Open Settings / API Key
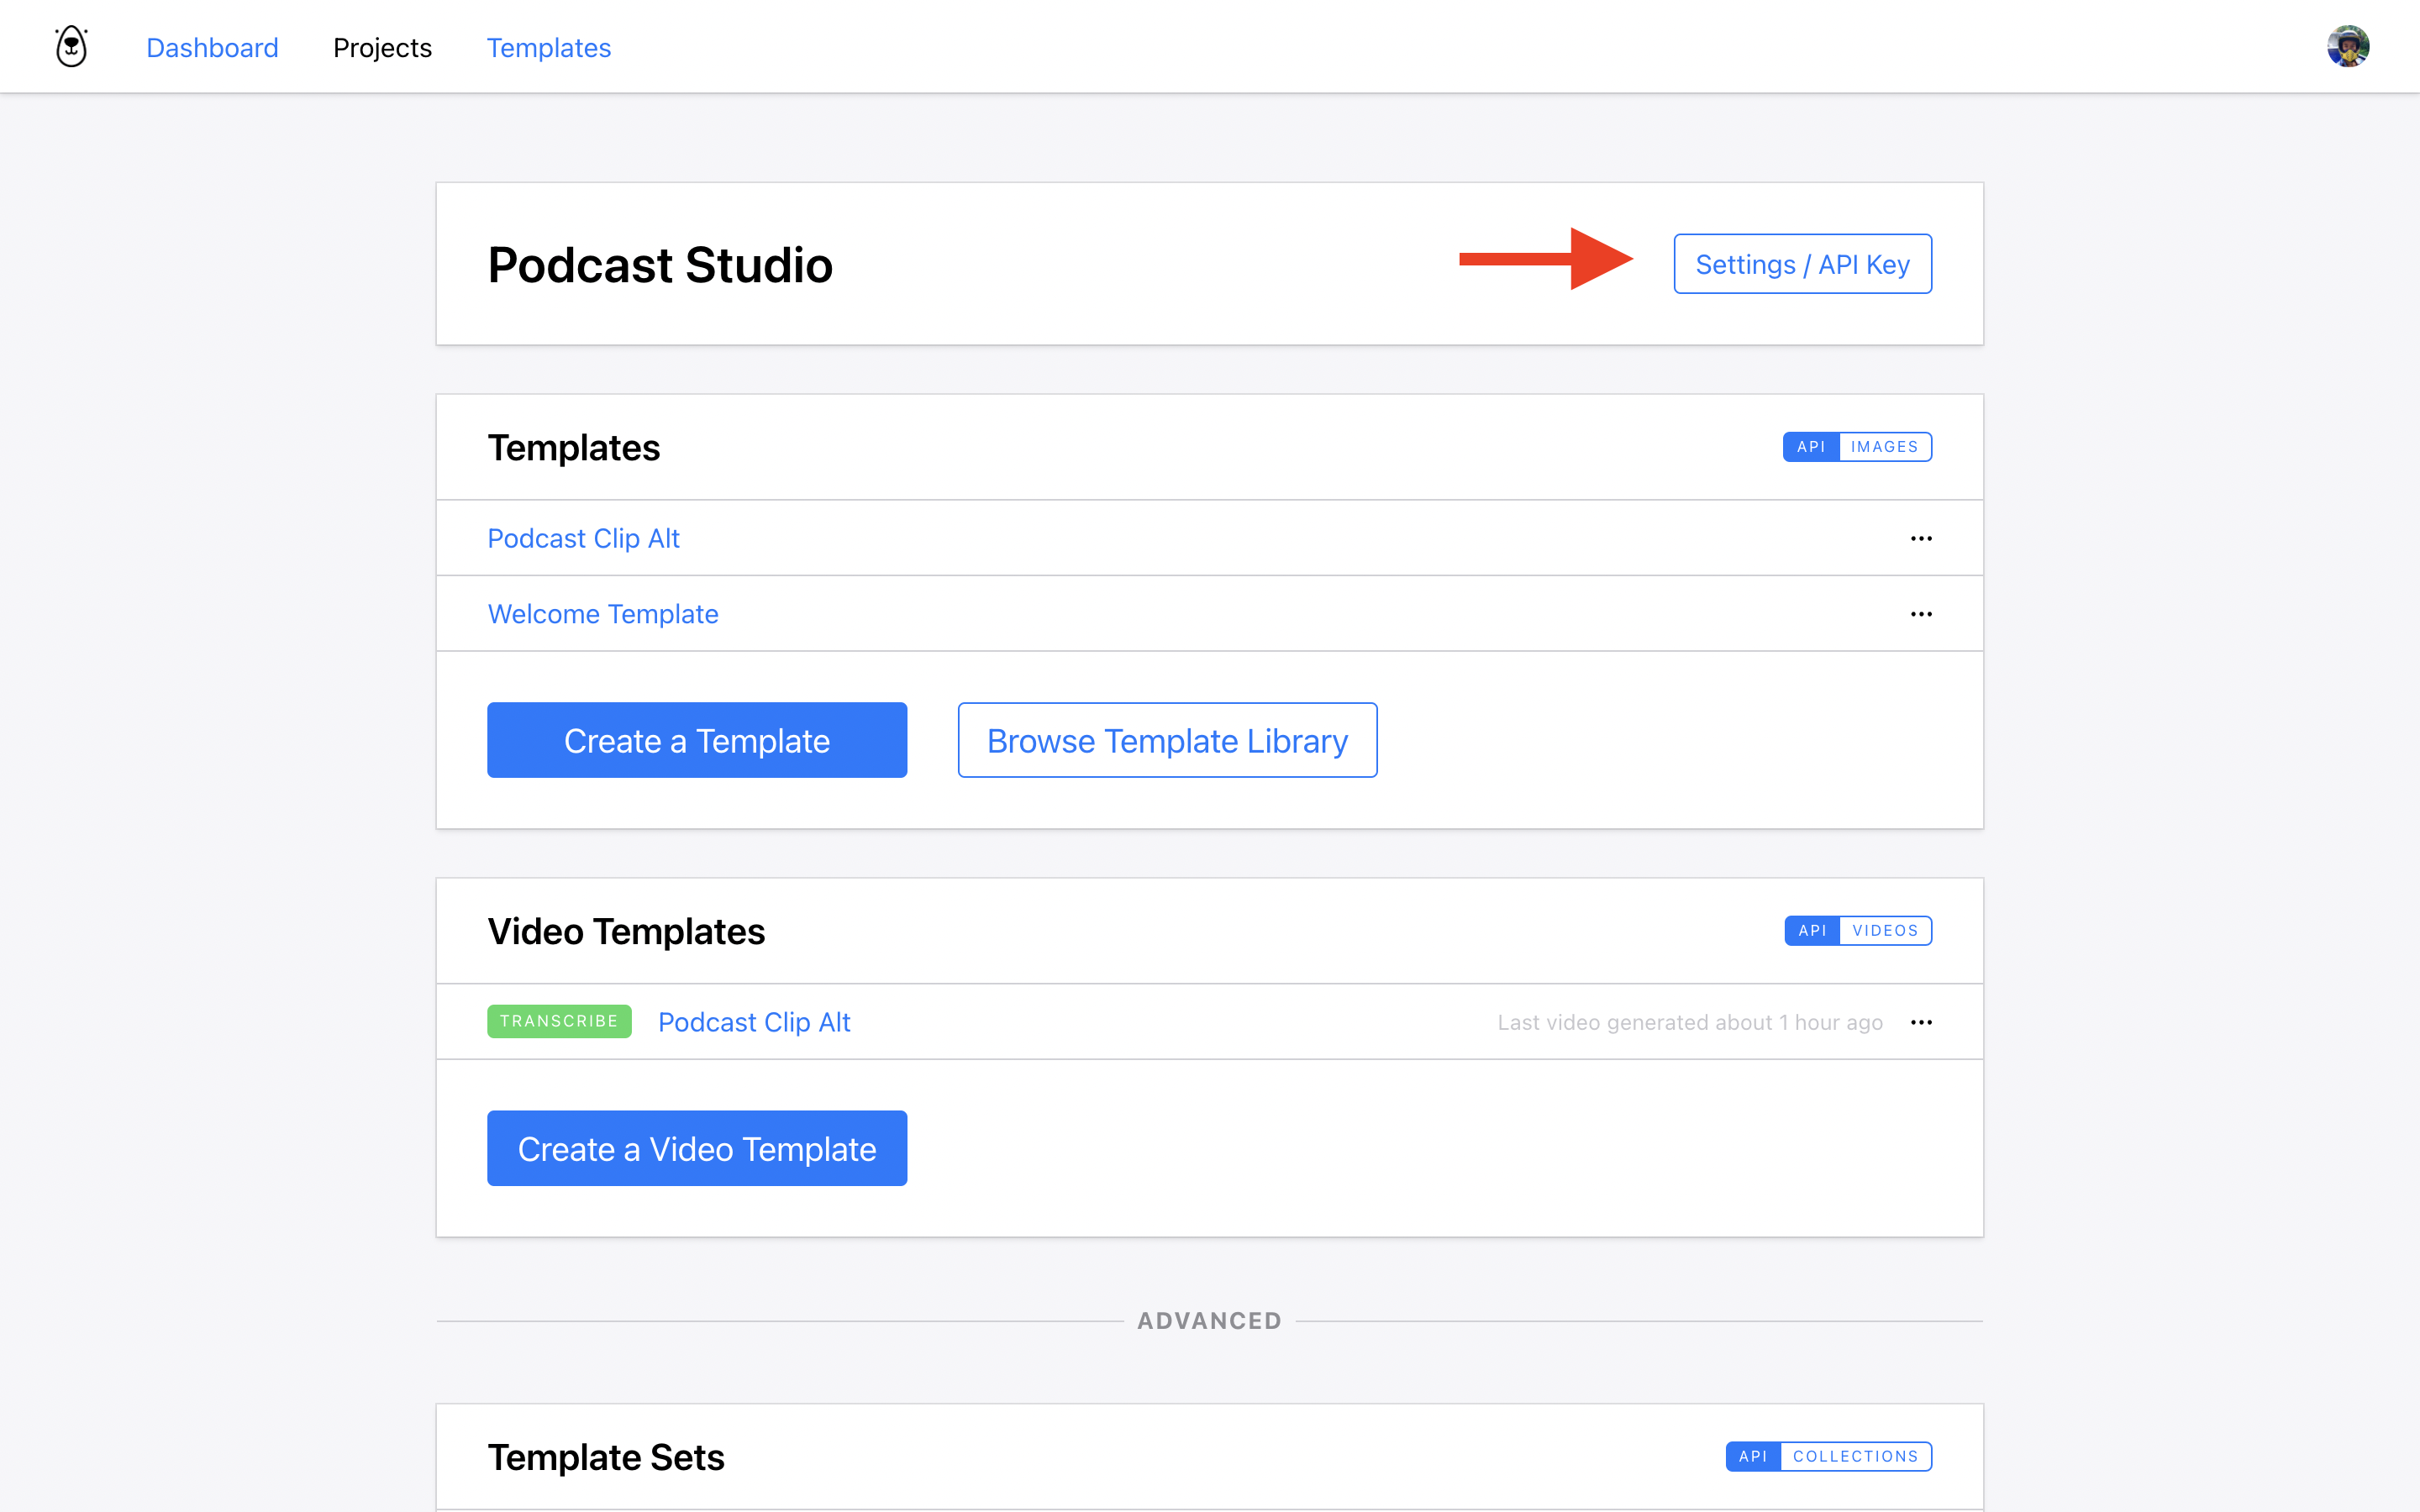This screenshot has height=1512, width=2420. click(x=1802, y=264)
